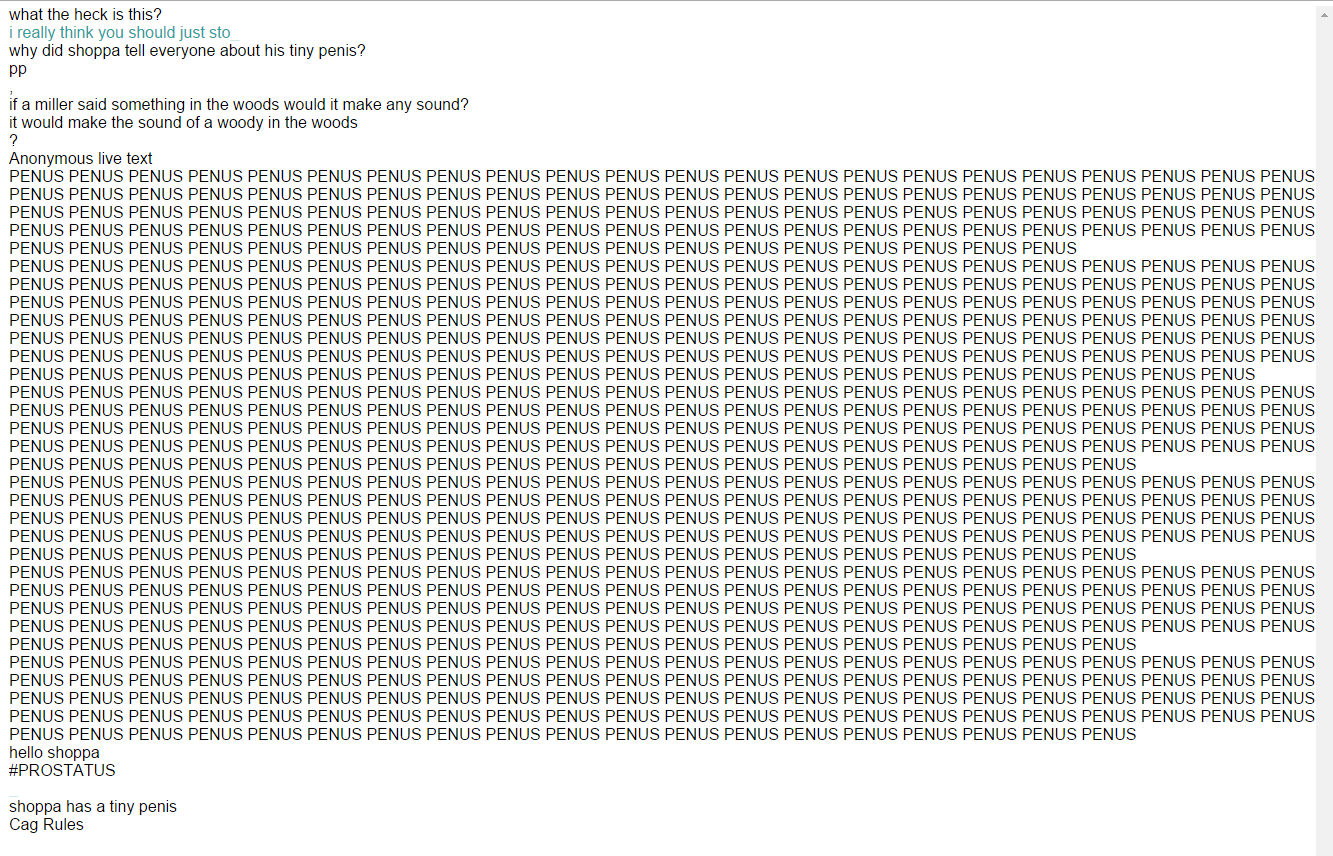This screenshot has width=1333, height=856.
Task: Select the first repeated word under "Anonymous live text"
Action: point(36,177)
